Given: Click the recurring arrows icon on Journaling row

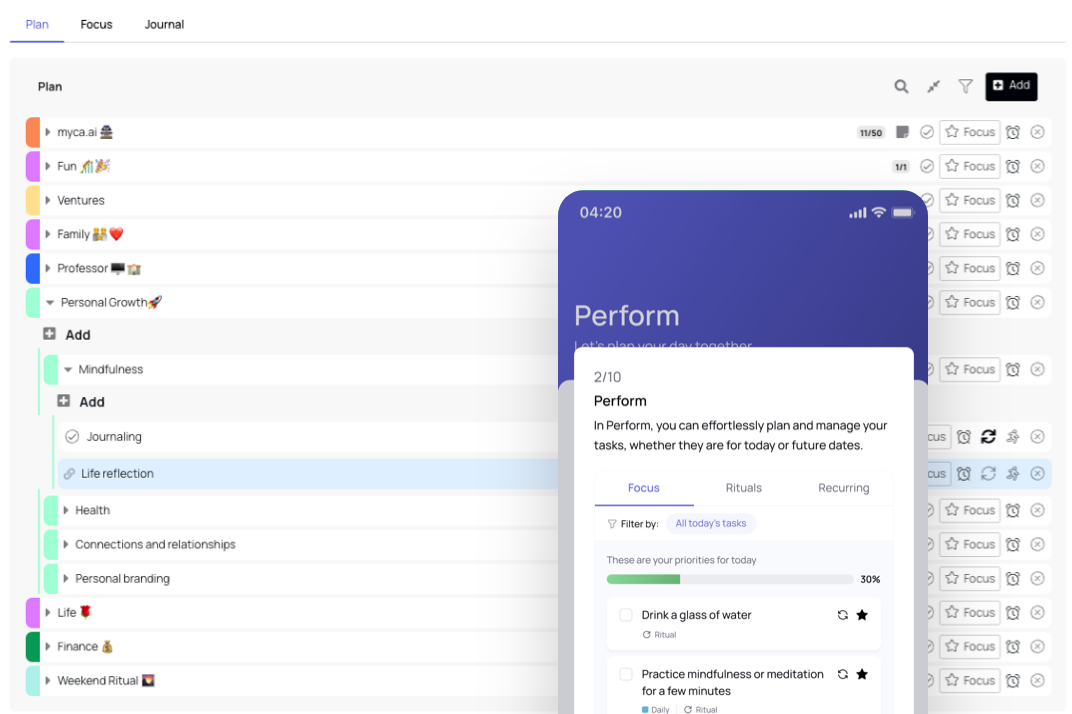Looking at the screenshot, I should click(x=988, y=436).
